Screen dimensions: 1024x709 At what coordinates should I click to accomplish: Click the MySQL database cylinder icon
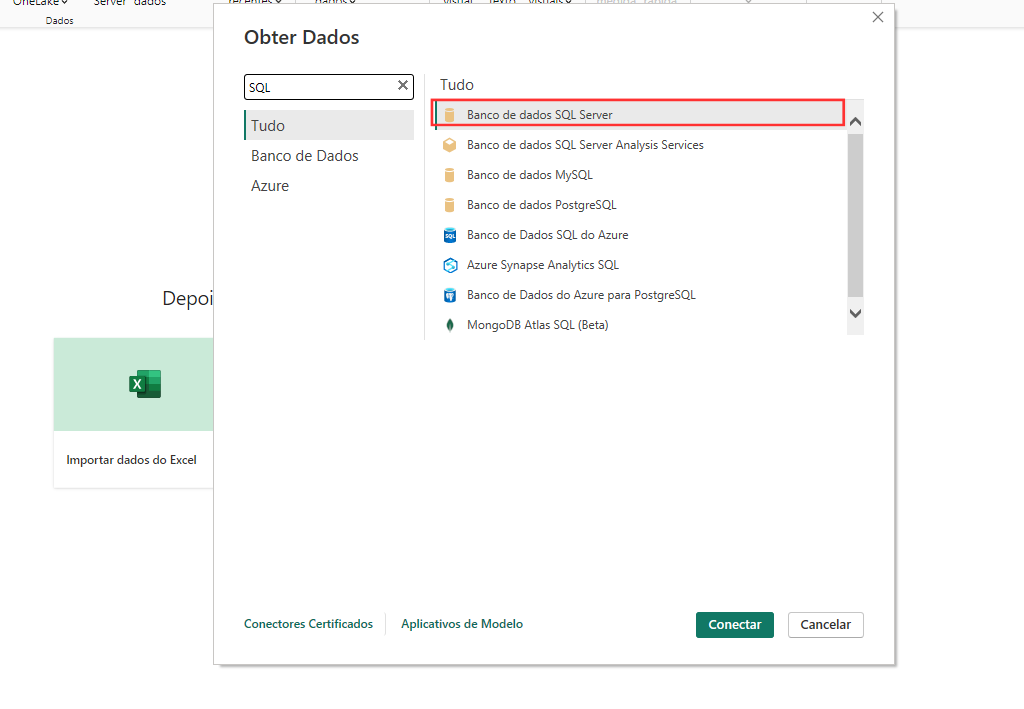tap(449, 175)
